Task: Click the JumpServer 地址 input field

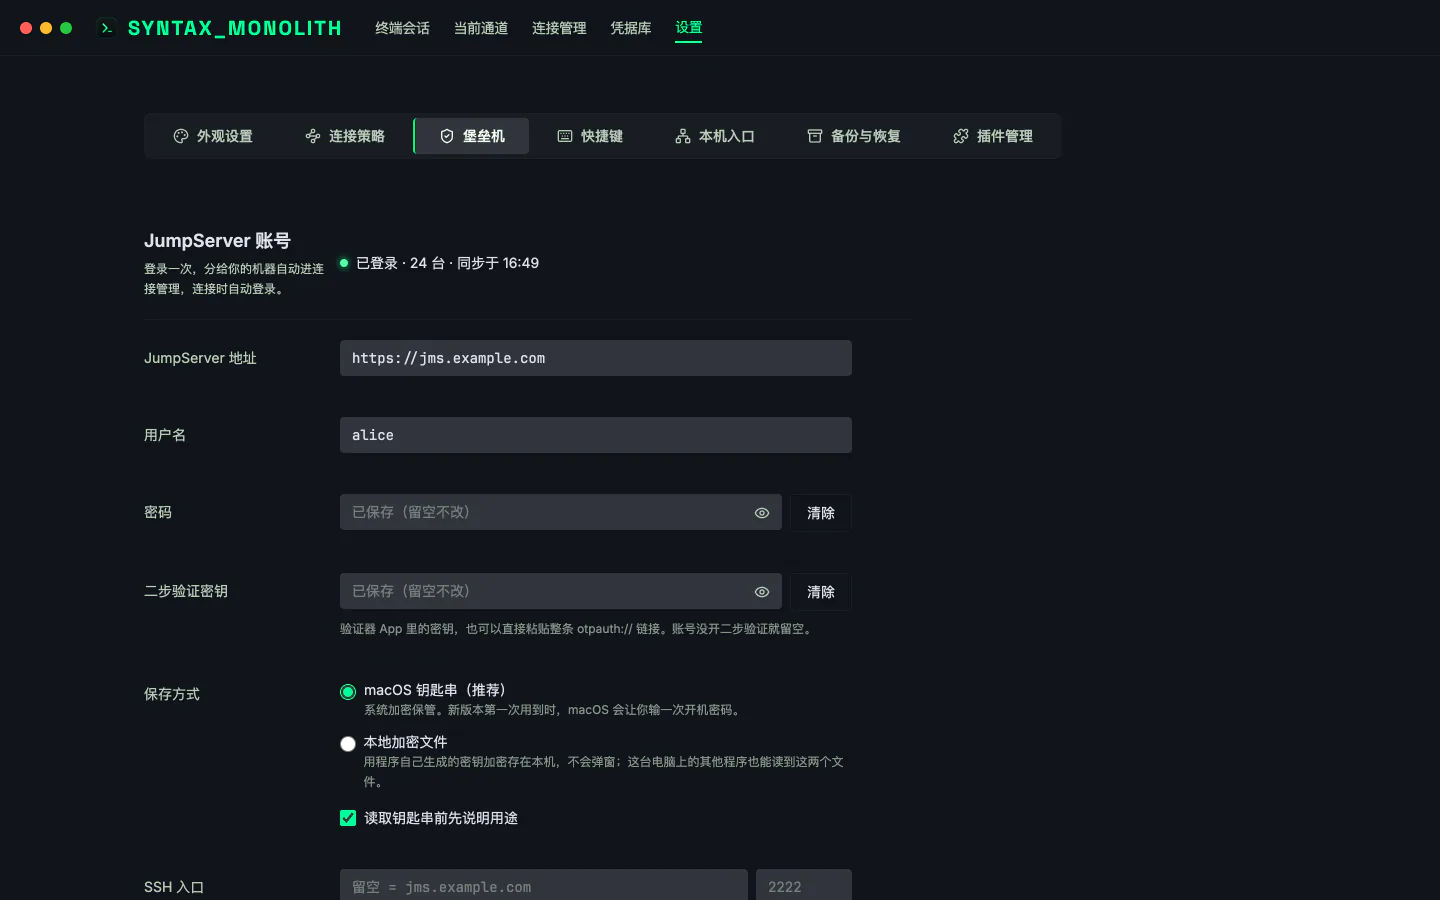Action: coord(596,358)
